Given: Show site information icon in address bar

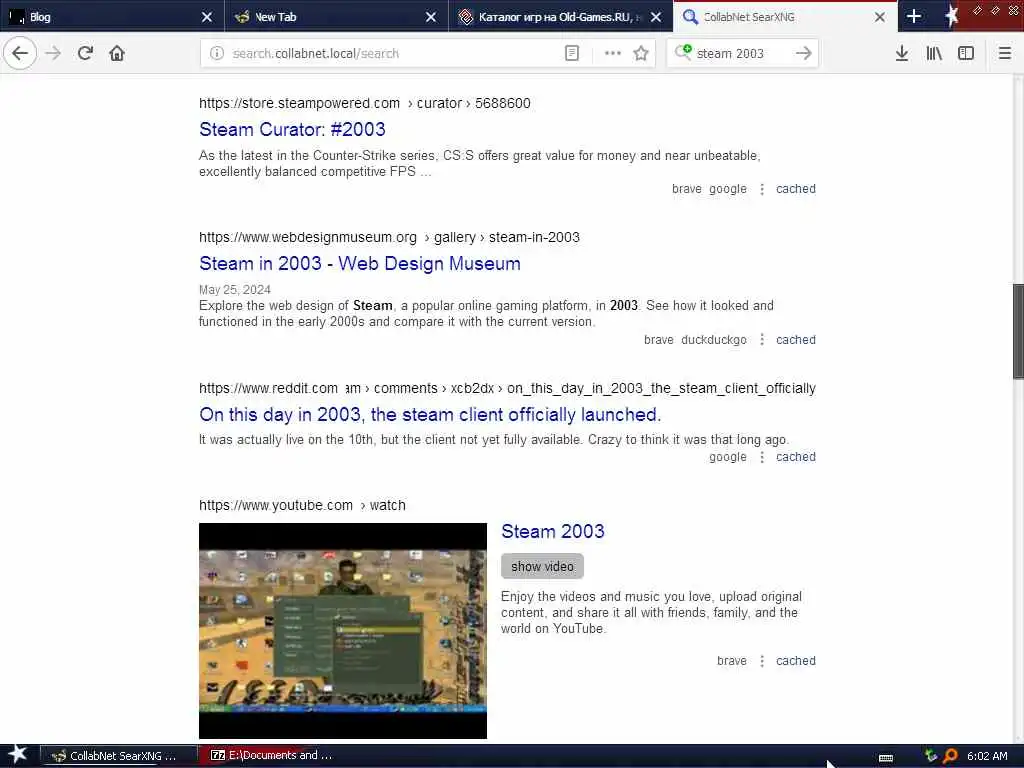Looking at the screenshot, I should [x=217, y=53].
